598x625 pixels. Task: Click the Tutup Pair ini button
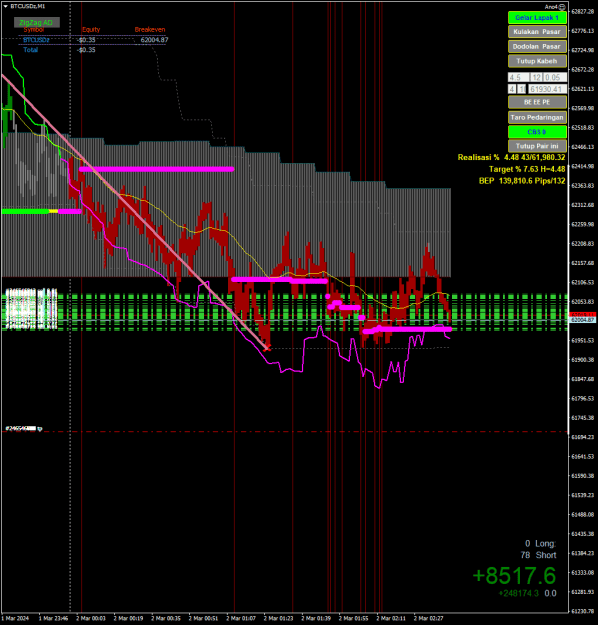click(537, 146)
